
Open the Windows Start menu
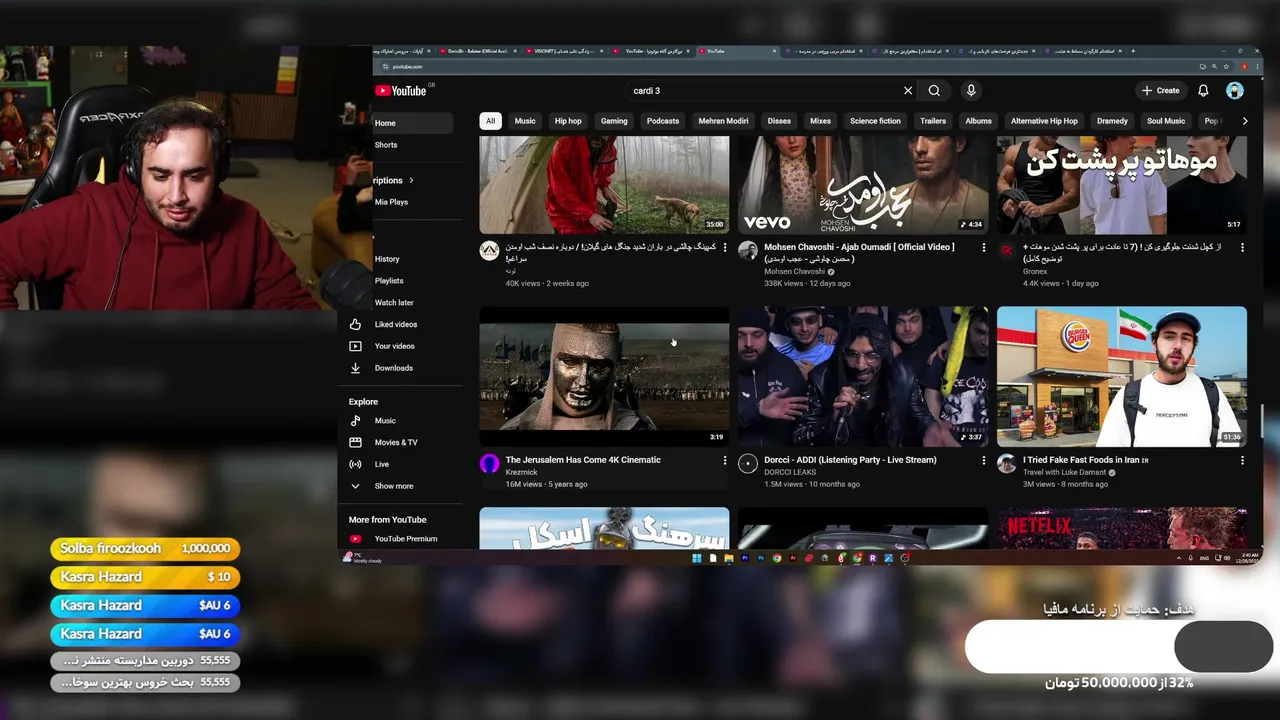[696, 558]
